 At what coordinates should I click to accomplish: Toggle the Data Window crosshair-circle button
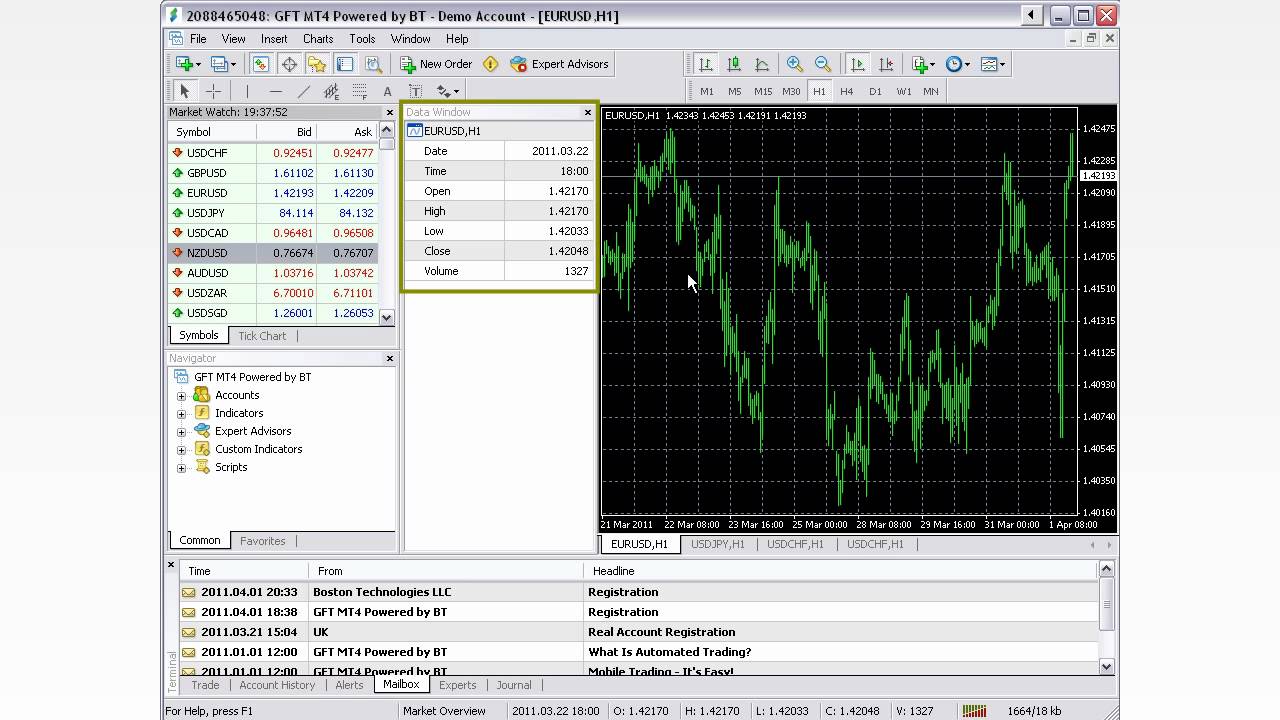coord(289,64)
